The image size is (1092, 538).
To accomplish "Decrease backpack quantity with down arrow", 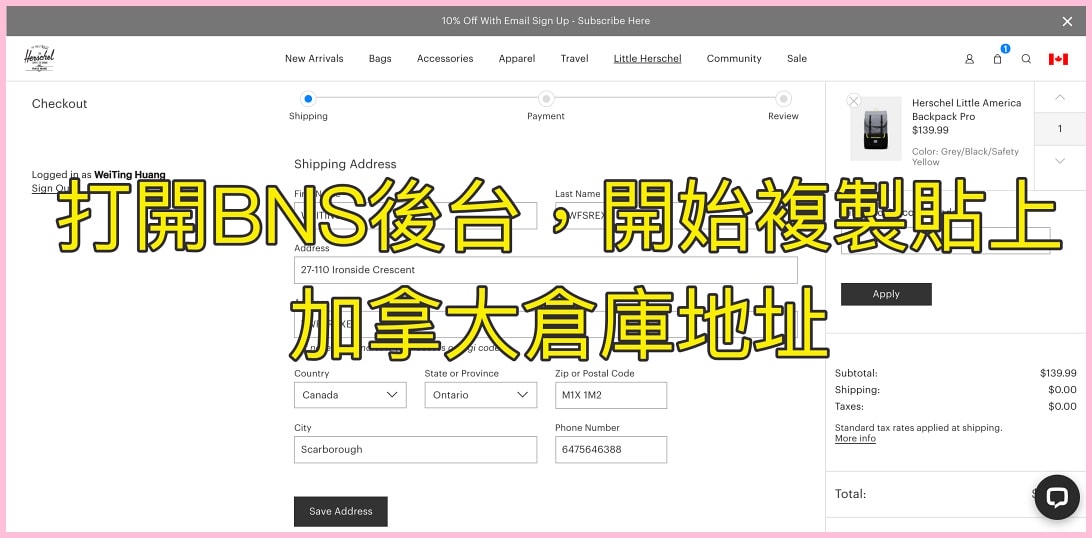I will (1060, 161).
